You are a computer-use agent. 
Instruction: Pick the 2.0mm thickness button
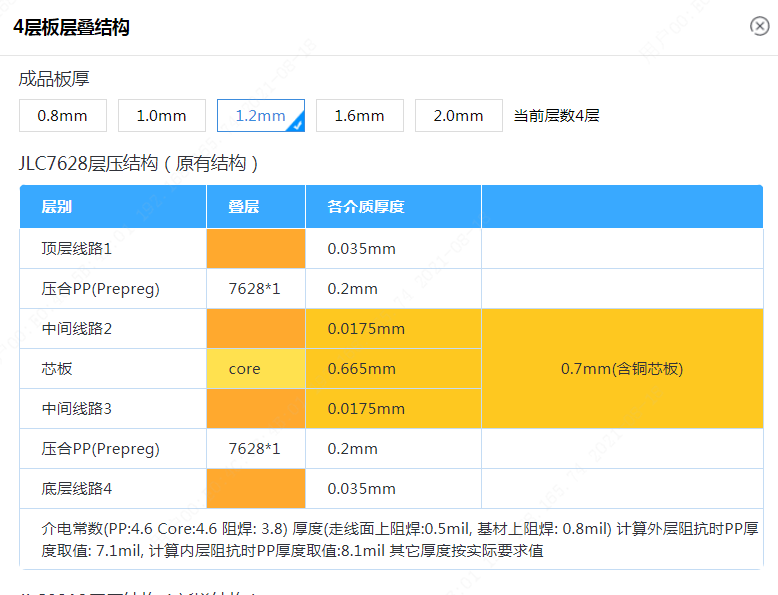[458, 116]
